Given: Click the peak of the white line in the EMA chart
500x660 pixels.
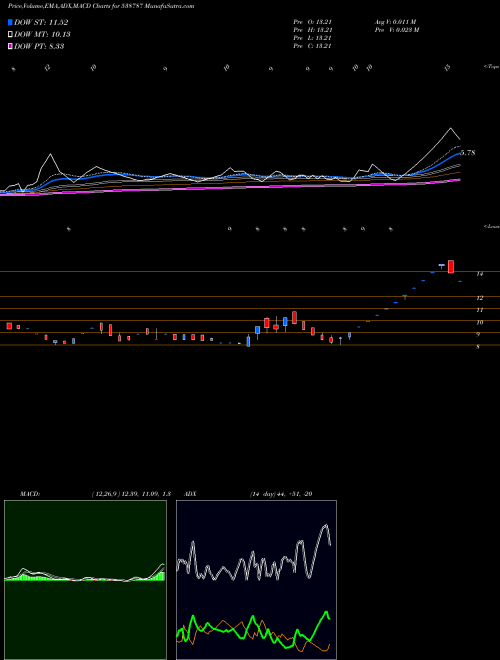Looking at the screenshot, I should [x=451, y=128].
